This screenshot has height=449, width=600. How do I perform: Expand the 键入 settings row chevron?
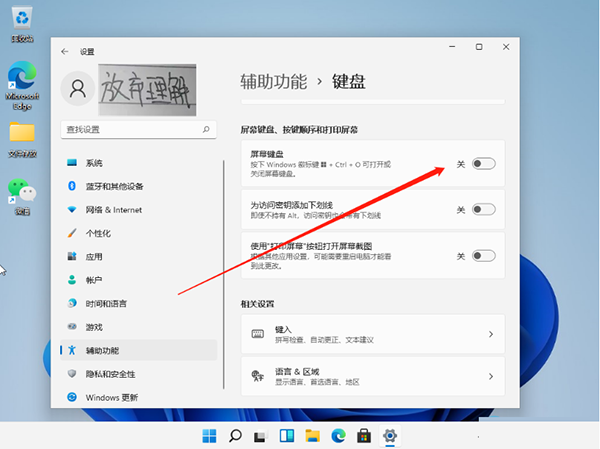pos(490,334)
